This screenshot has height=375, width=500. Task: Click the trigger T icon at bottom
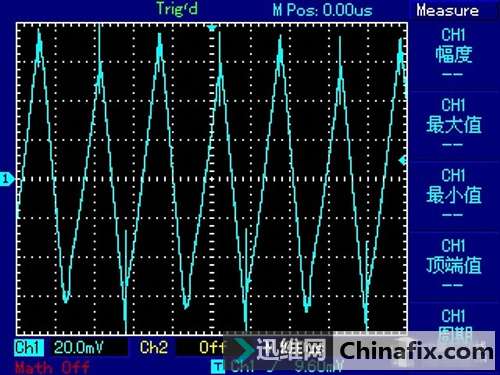pos(217,367)
